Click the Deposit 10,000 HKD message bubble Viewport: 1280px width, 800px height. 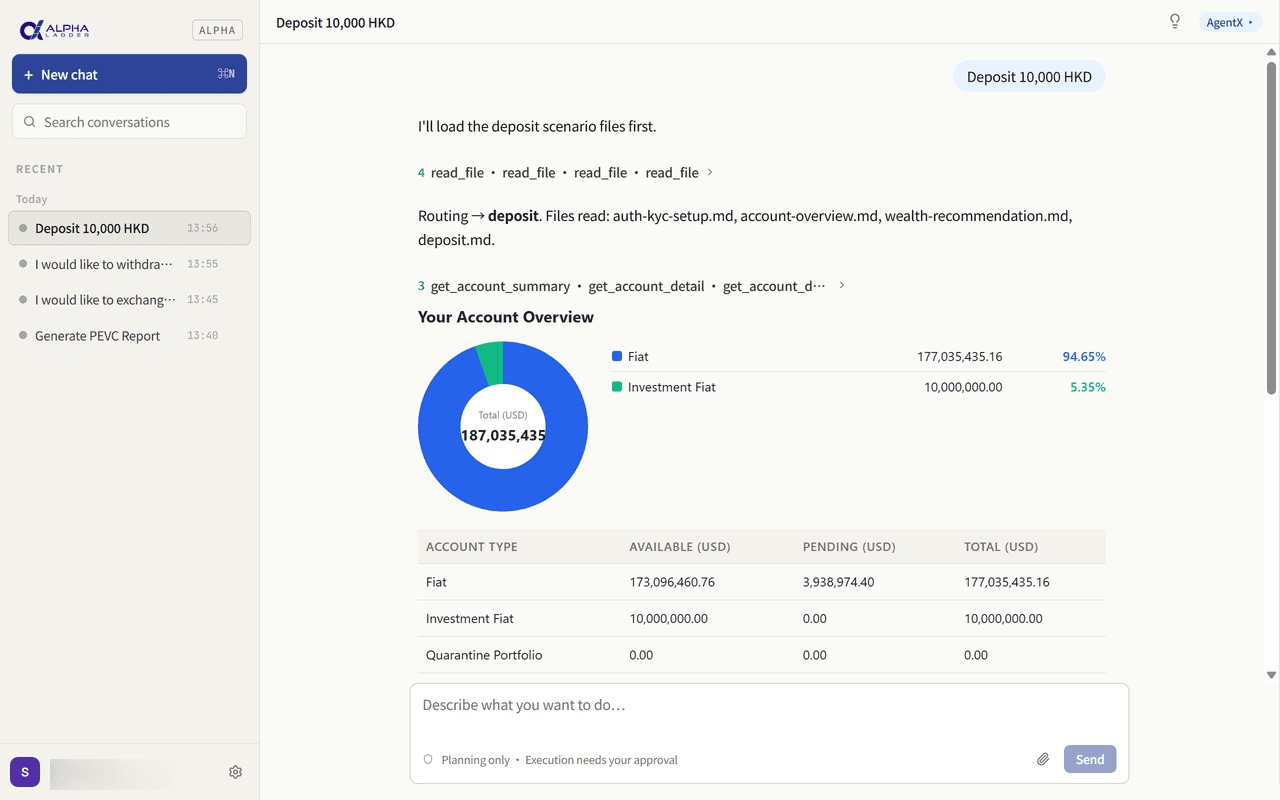click(1029, 76)
